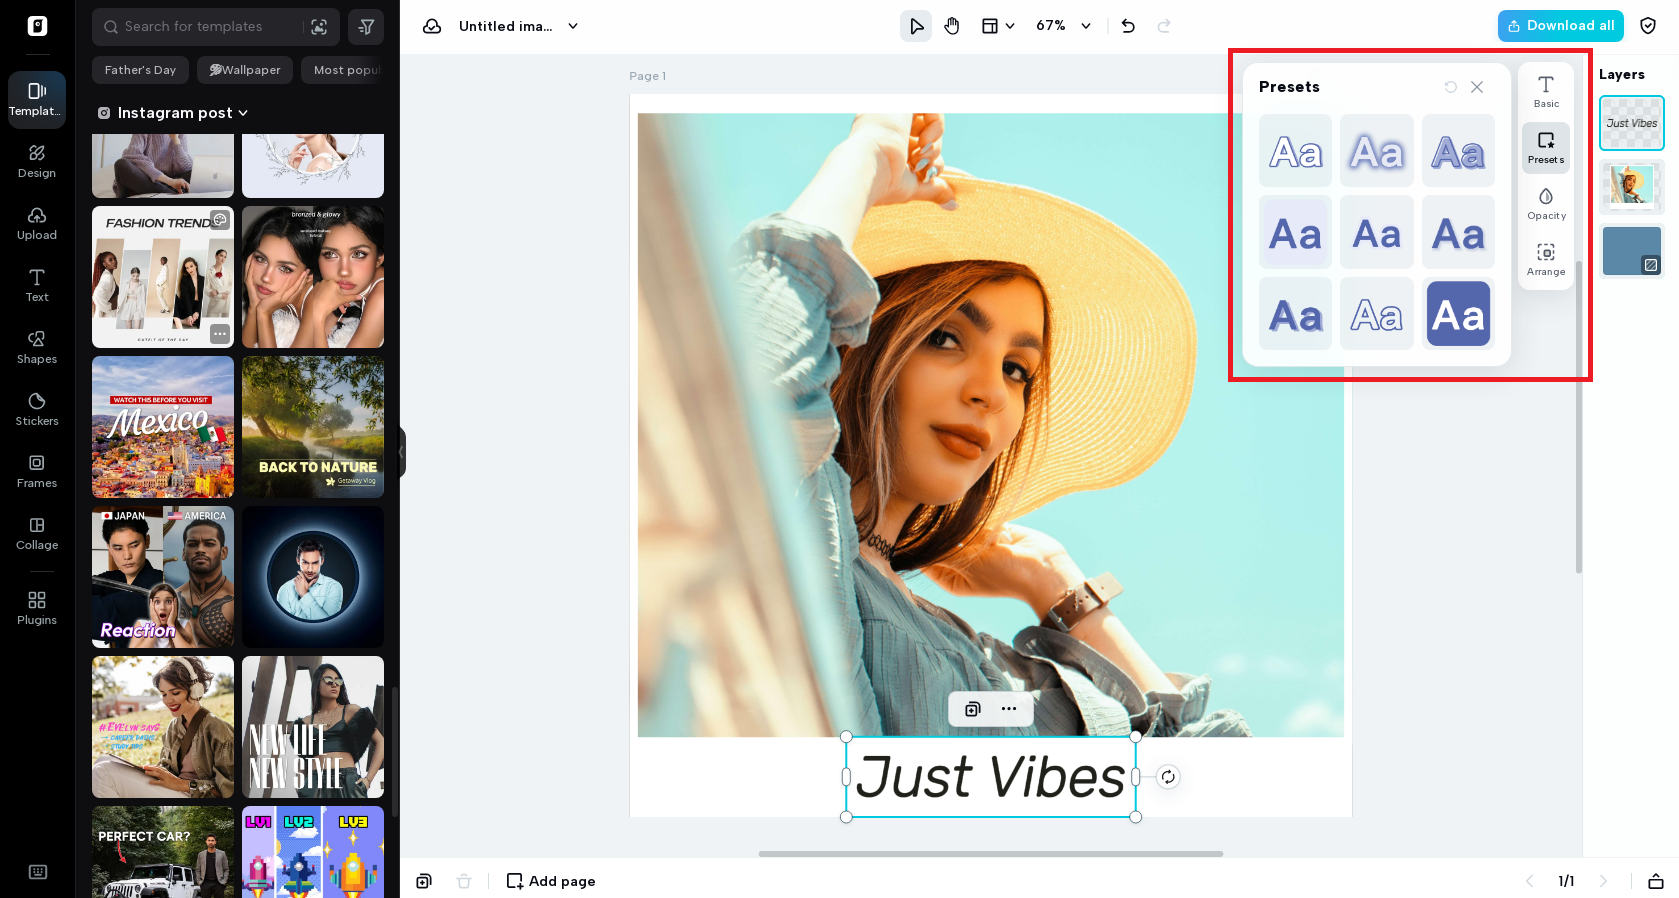The width and height of the screenshot is (1679, 898).
Task: Switch to the Basic text tab
Action: [1546, 91]
